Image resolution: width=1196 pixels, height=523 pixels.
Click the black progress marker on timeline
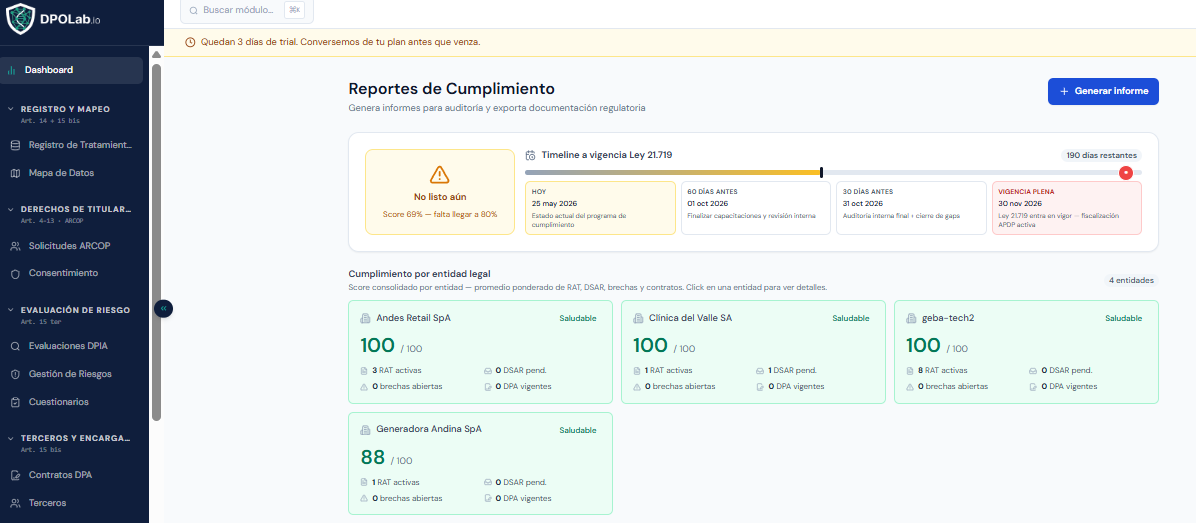tap(821, 173)
